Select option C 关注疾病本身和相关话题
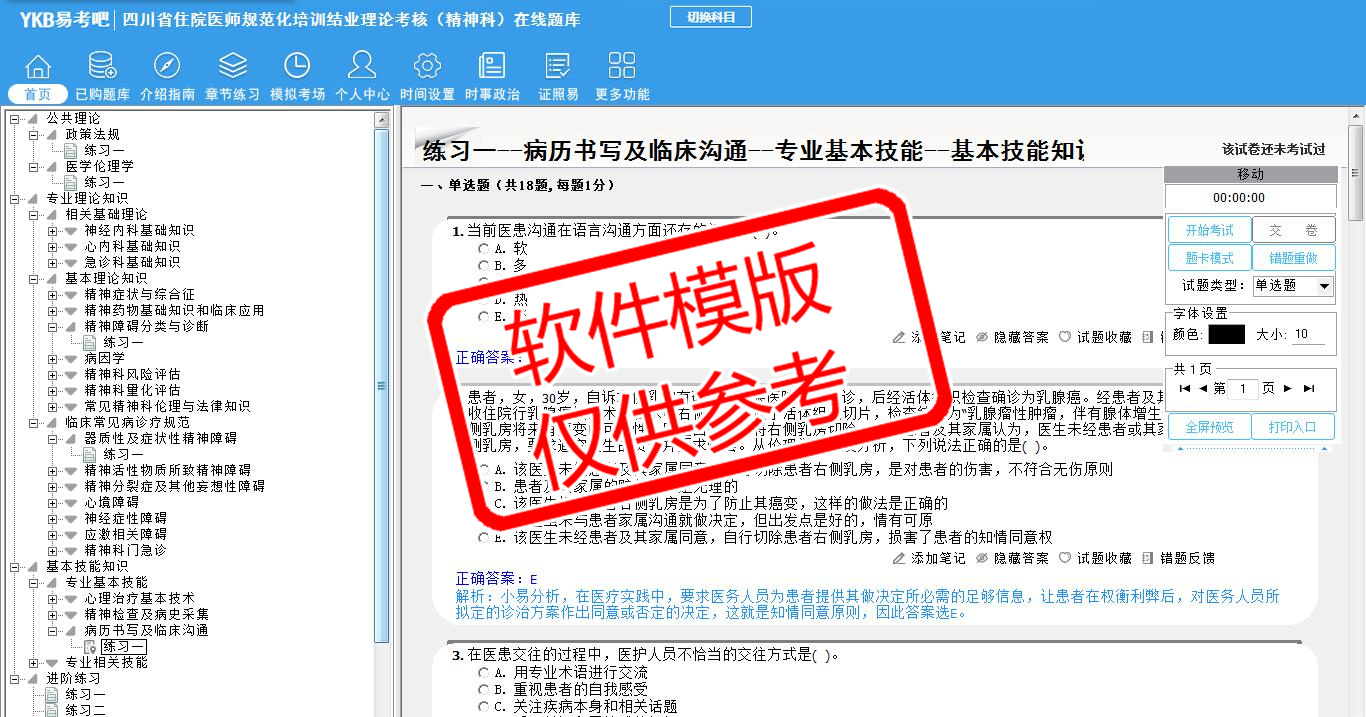The image size is (1366, 717). click(484, 707)
